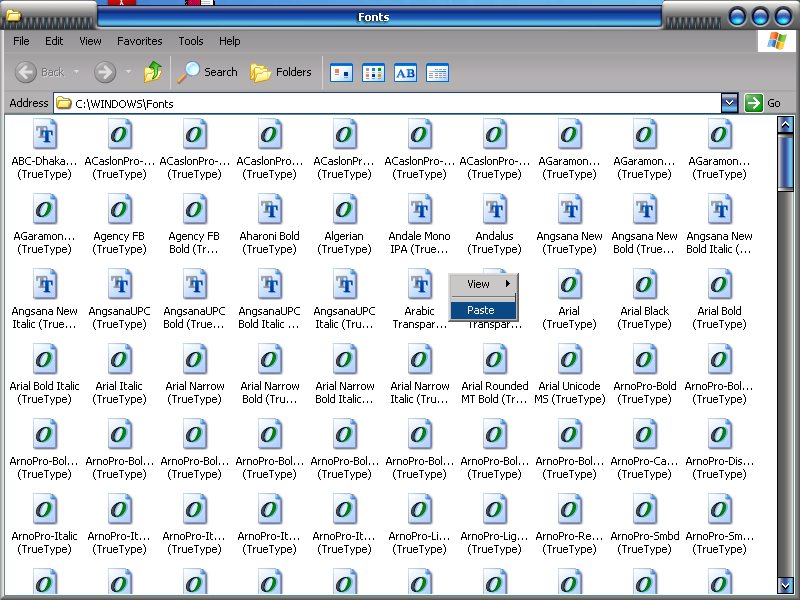Open the Tools menu

191,41
